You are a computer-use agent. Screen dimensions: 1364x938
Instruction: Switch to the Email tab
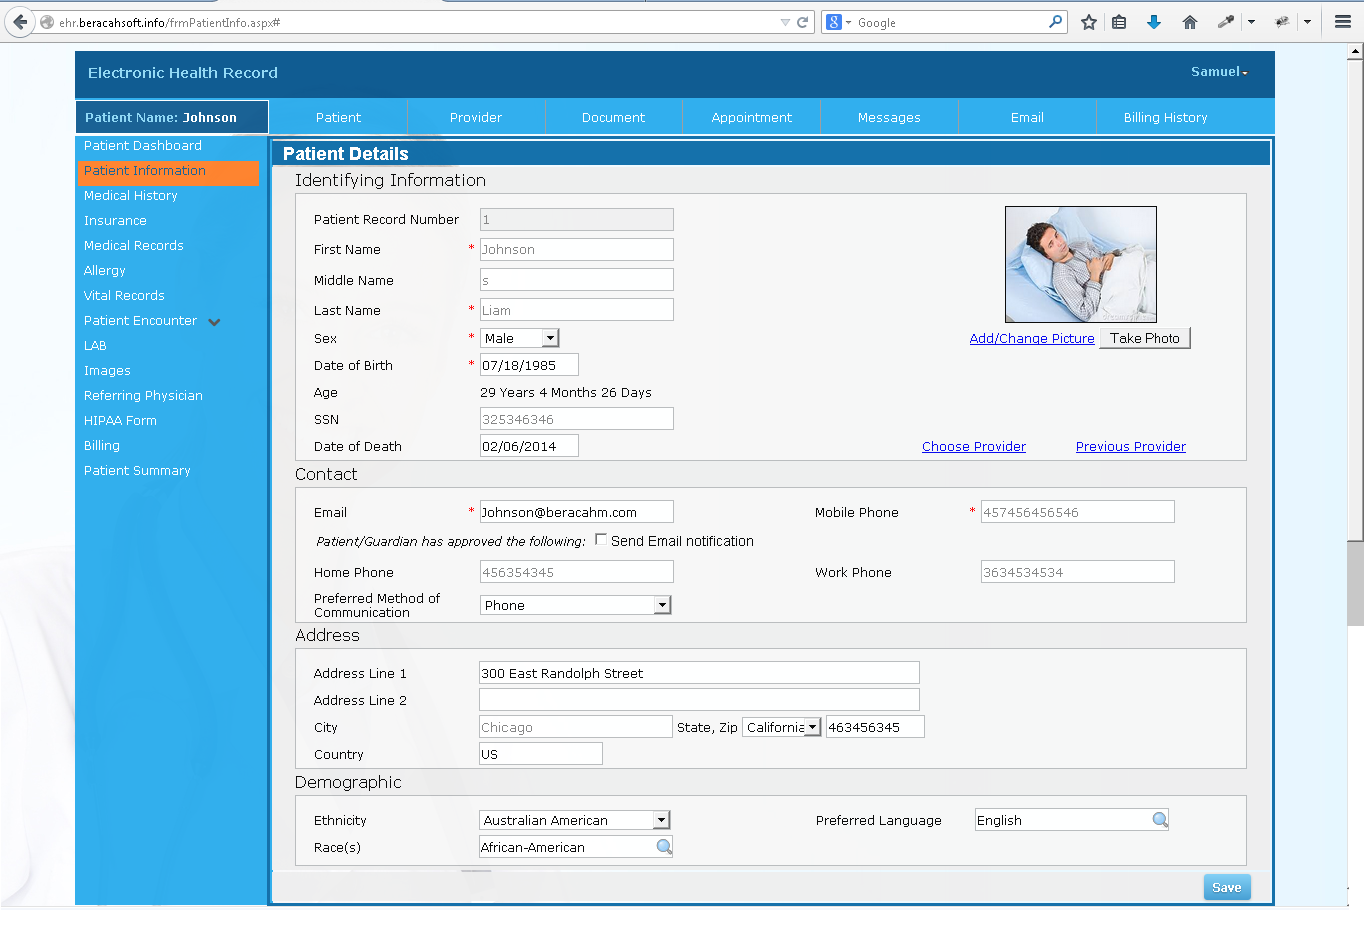(x=1027, y=117)
